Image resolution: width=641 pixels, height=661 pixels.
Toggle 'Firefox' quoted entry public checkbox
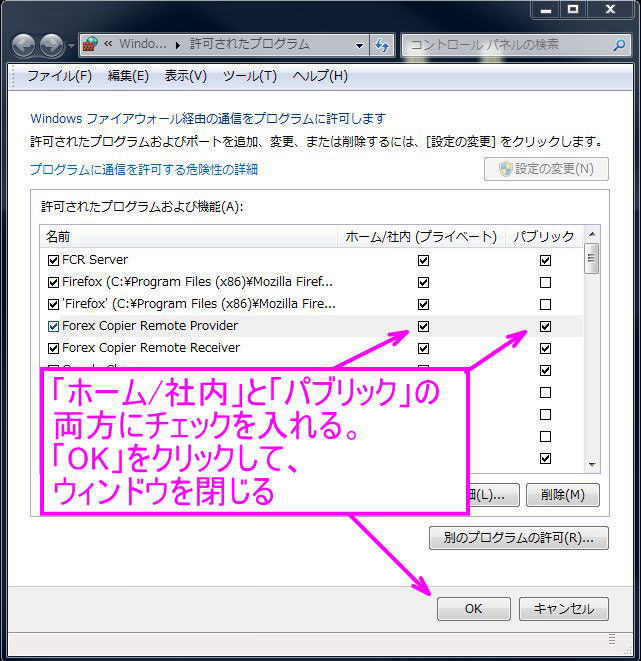(545, 304)
